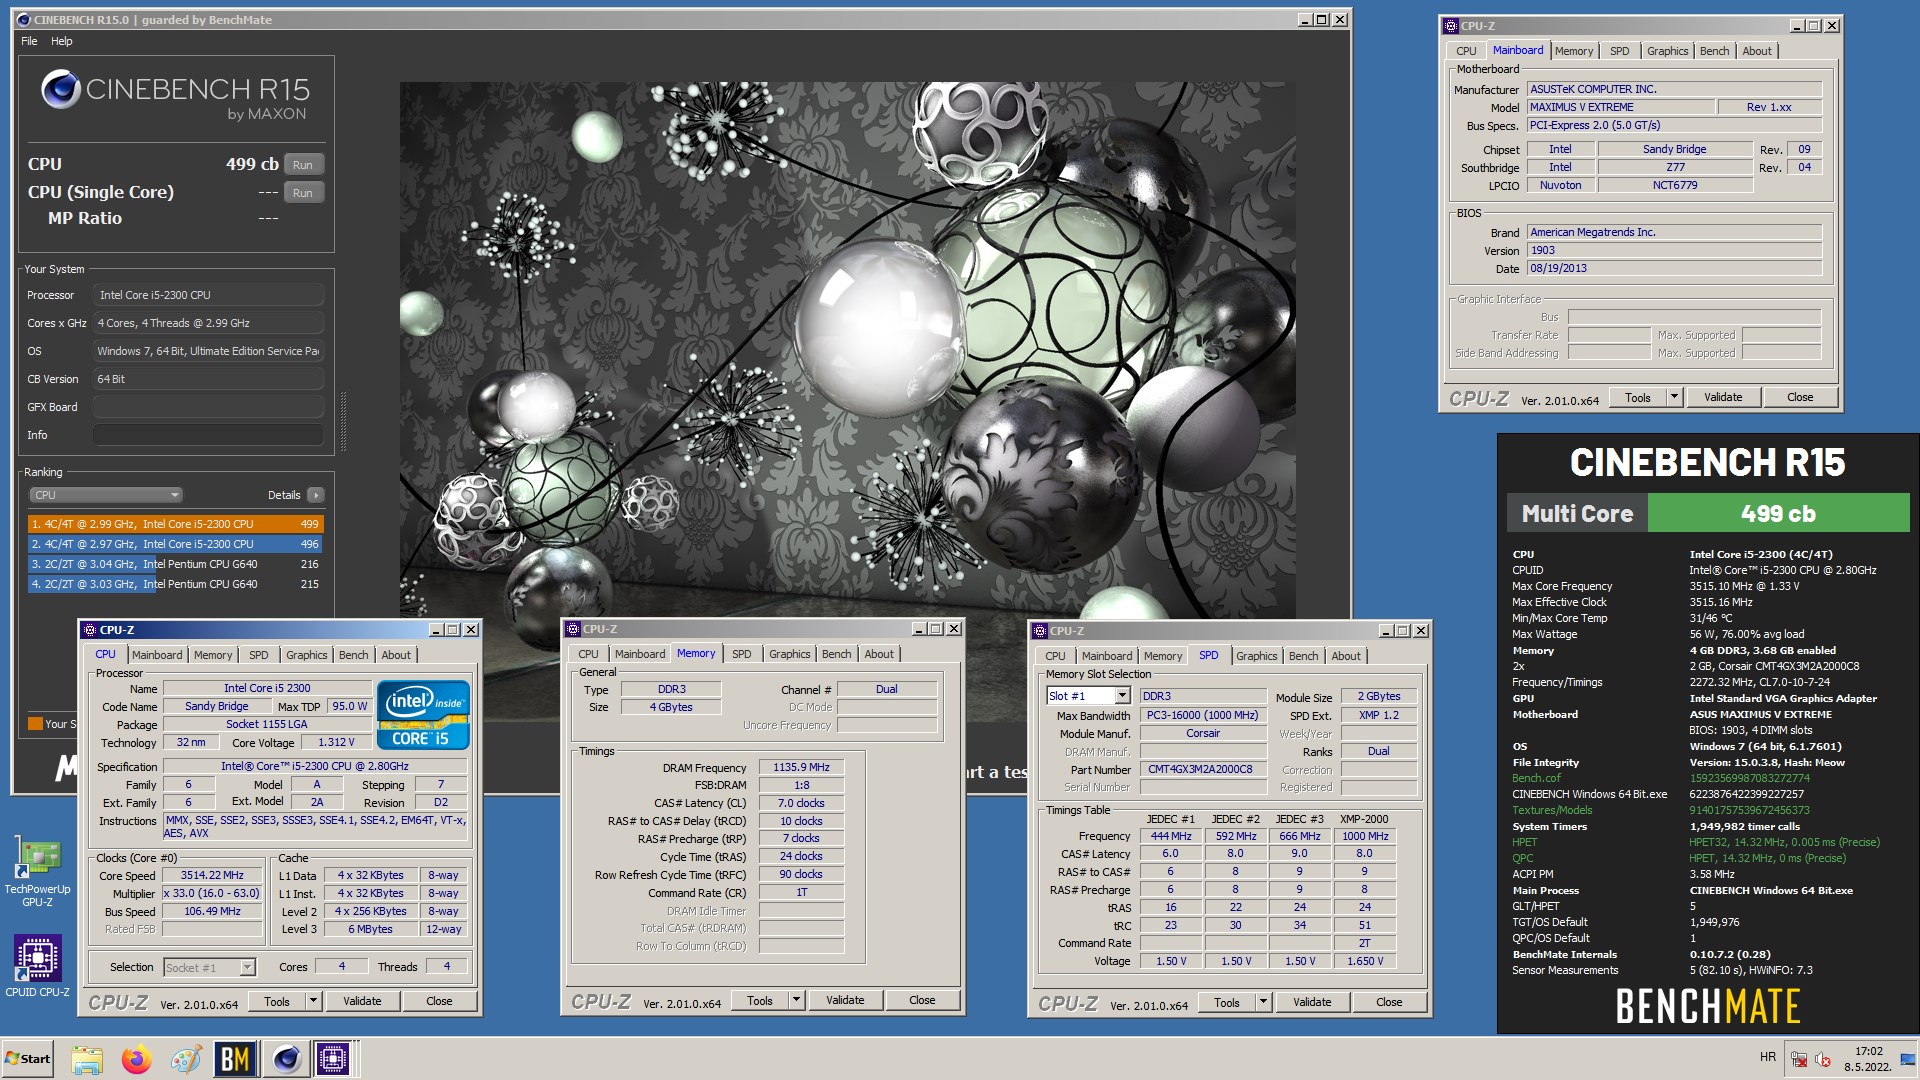This screenshot has width=1920, height=1080.
Task: Switch to Bench tab in Mainboard CPU-Z window
Action: tap(1714, 51)
